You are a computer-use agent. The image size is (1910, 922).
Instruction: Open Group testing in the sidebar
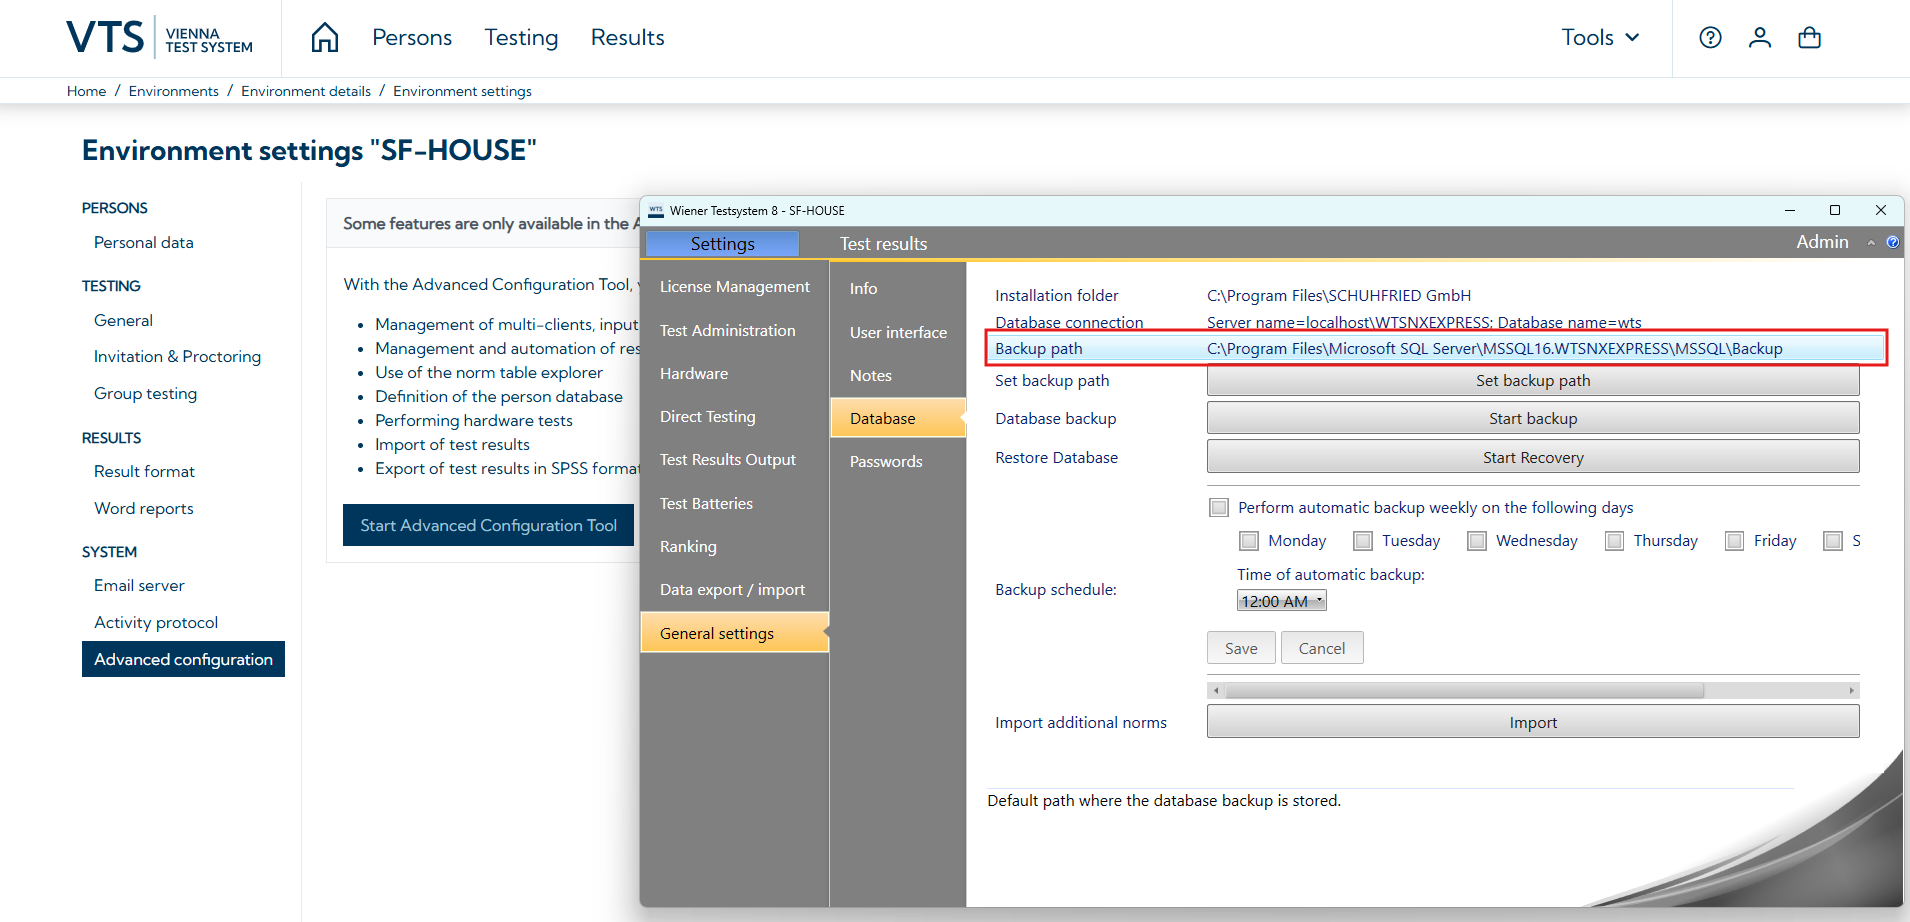point(145,394)
